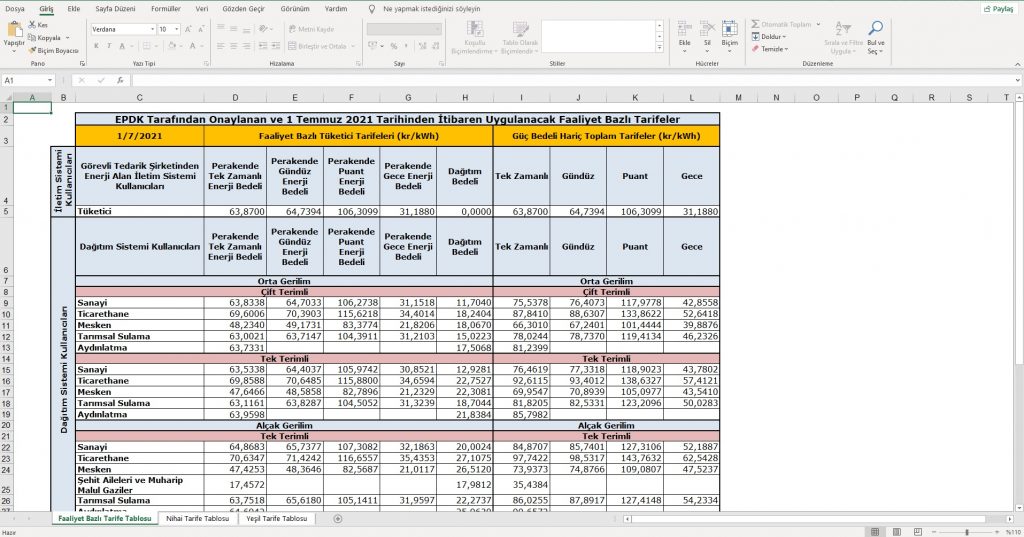This screenshot has width=1024, height=537.
Task: Expand Birleştir ve Ortala dropdown arrow
Action: [x=353, y=46]
